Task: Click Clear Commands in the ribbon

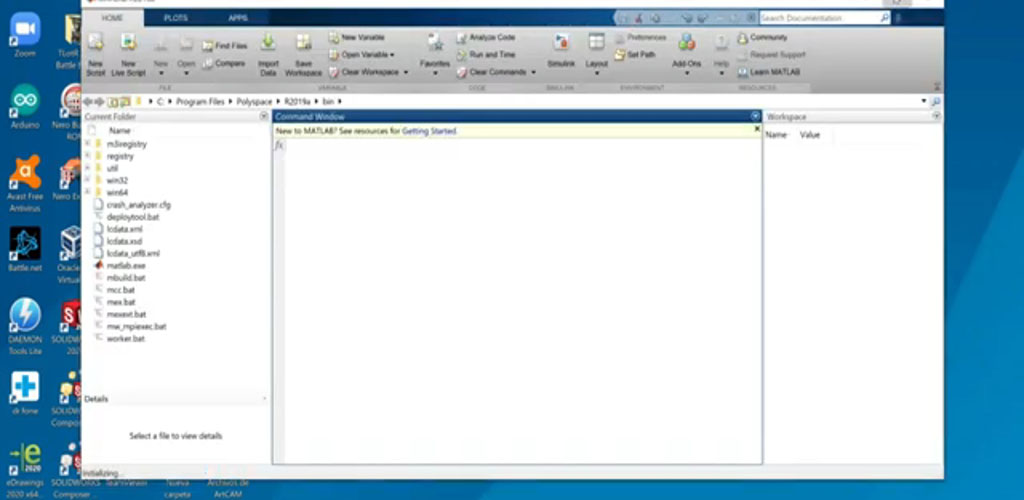Action: (492, 72)
